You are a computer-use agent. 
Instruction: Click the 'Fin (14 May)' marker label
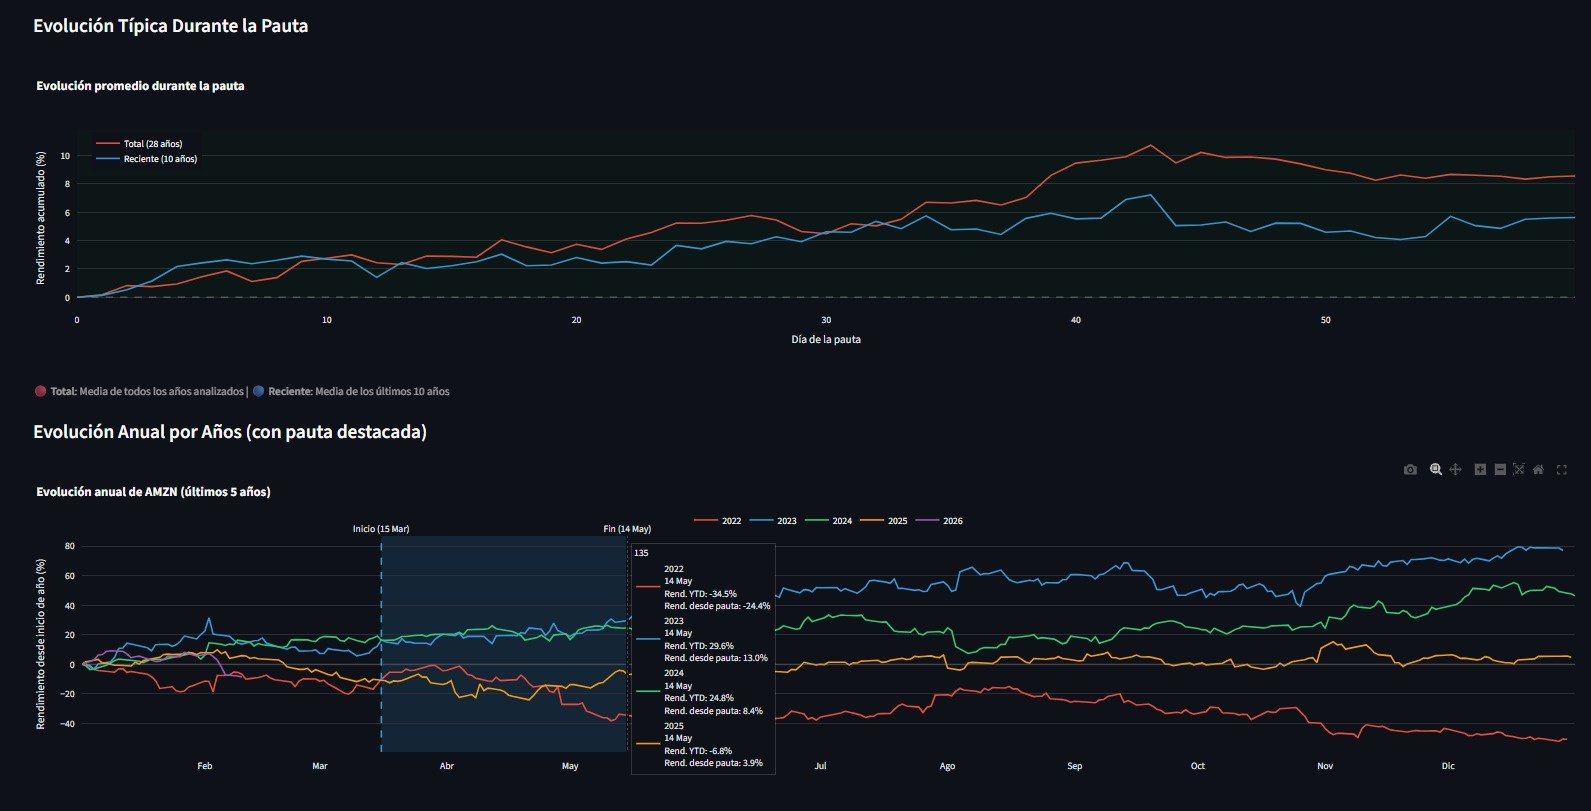point(627,529)
